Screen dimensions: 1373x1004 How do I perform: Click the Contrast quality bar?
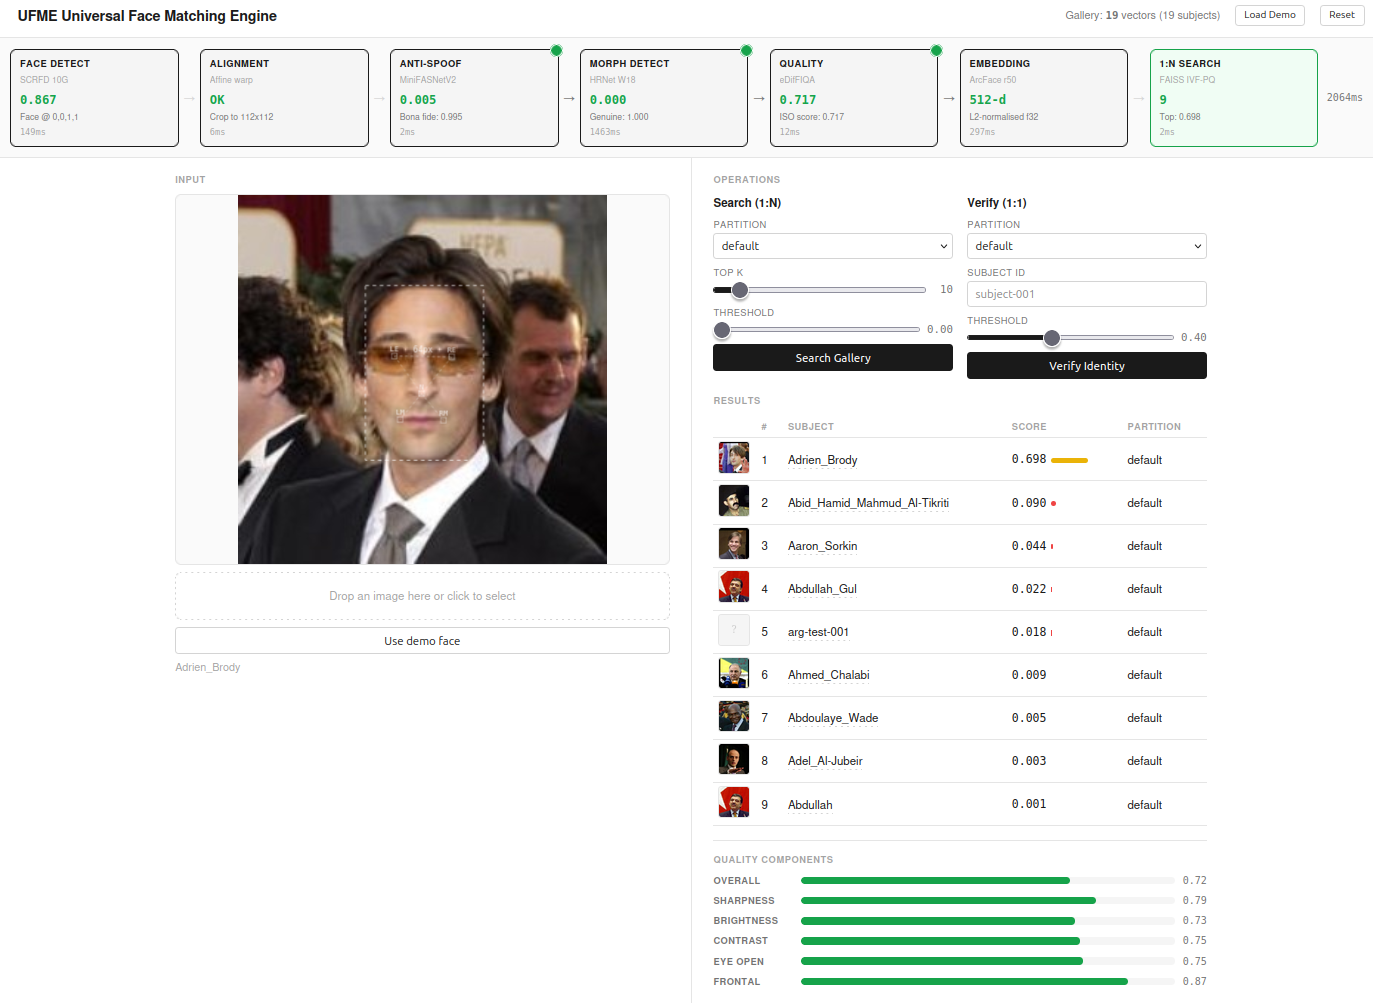coord(987,941)
